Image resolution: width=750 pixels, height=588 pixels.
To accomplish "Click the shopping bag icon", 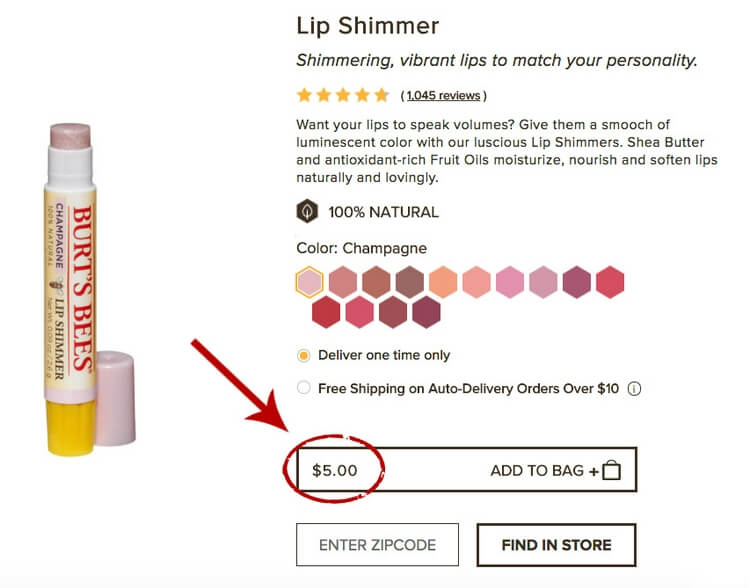I will [611, 470].
